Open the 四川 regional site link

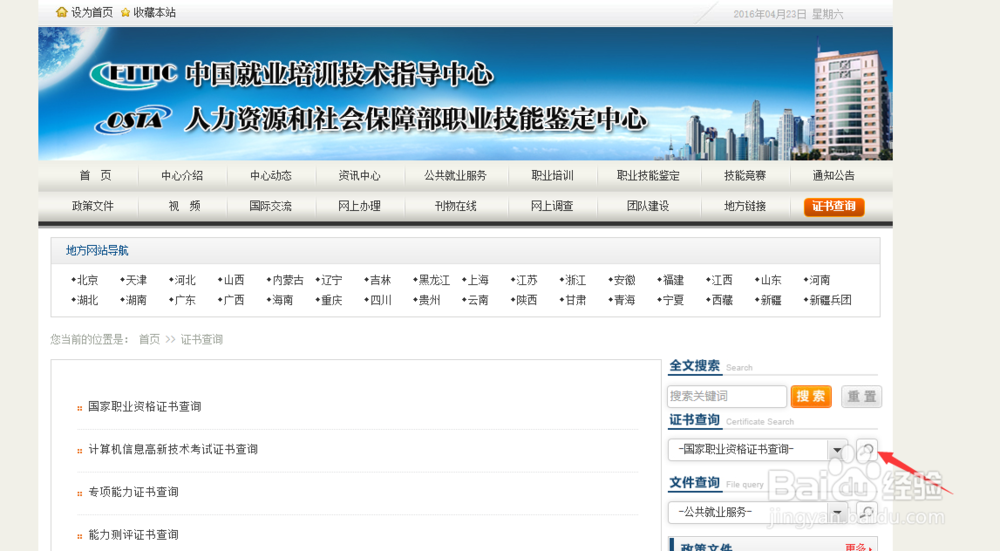click(380, 300)
